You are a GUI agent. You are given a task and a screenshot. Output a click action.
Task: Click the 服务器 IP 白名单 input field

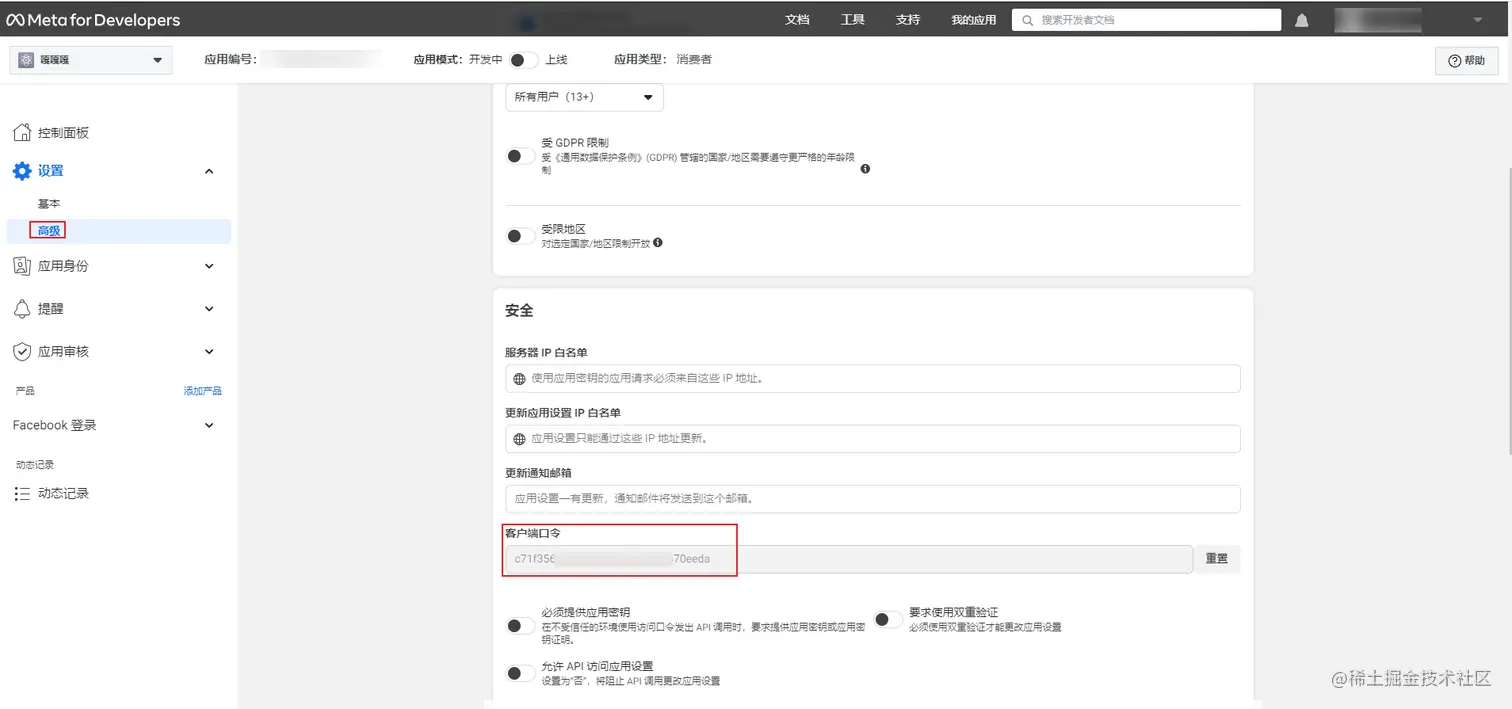(873, 379)
